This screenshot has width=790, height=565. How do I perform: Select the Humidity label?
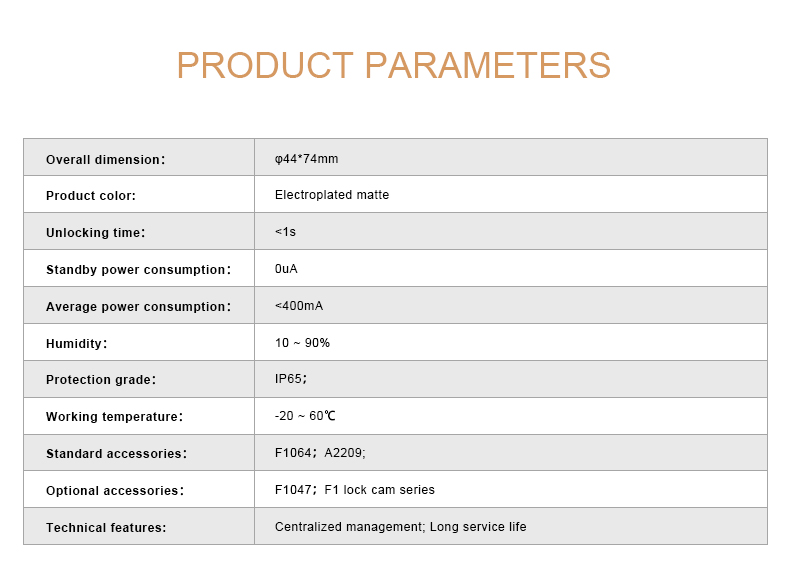pyautogui.click(x=77, y=344)
